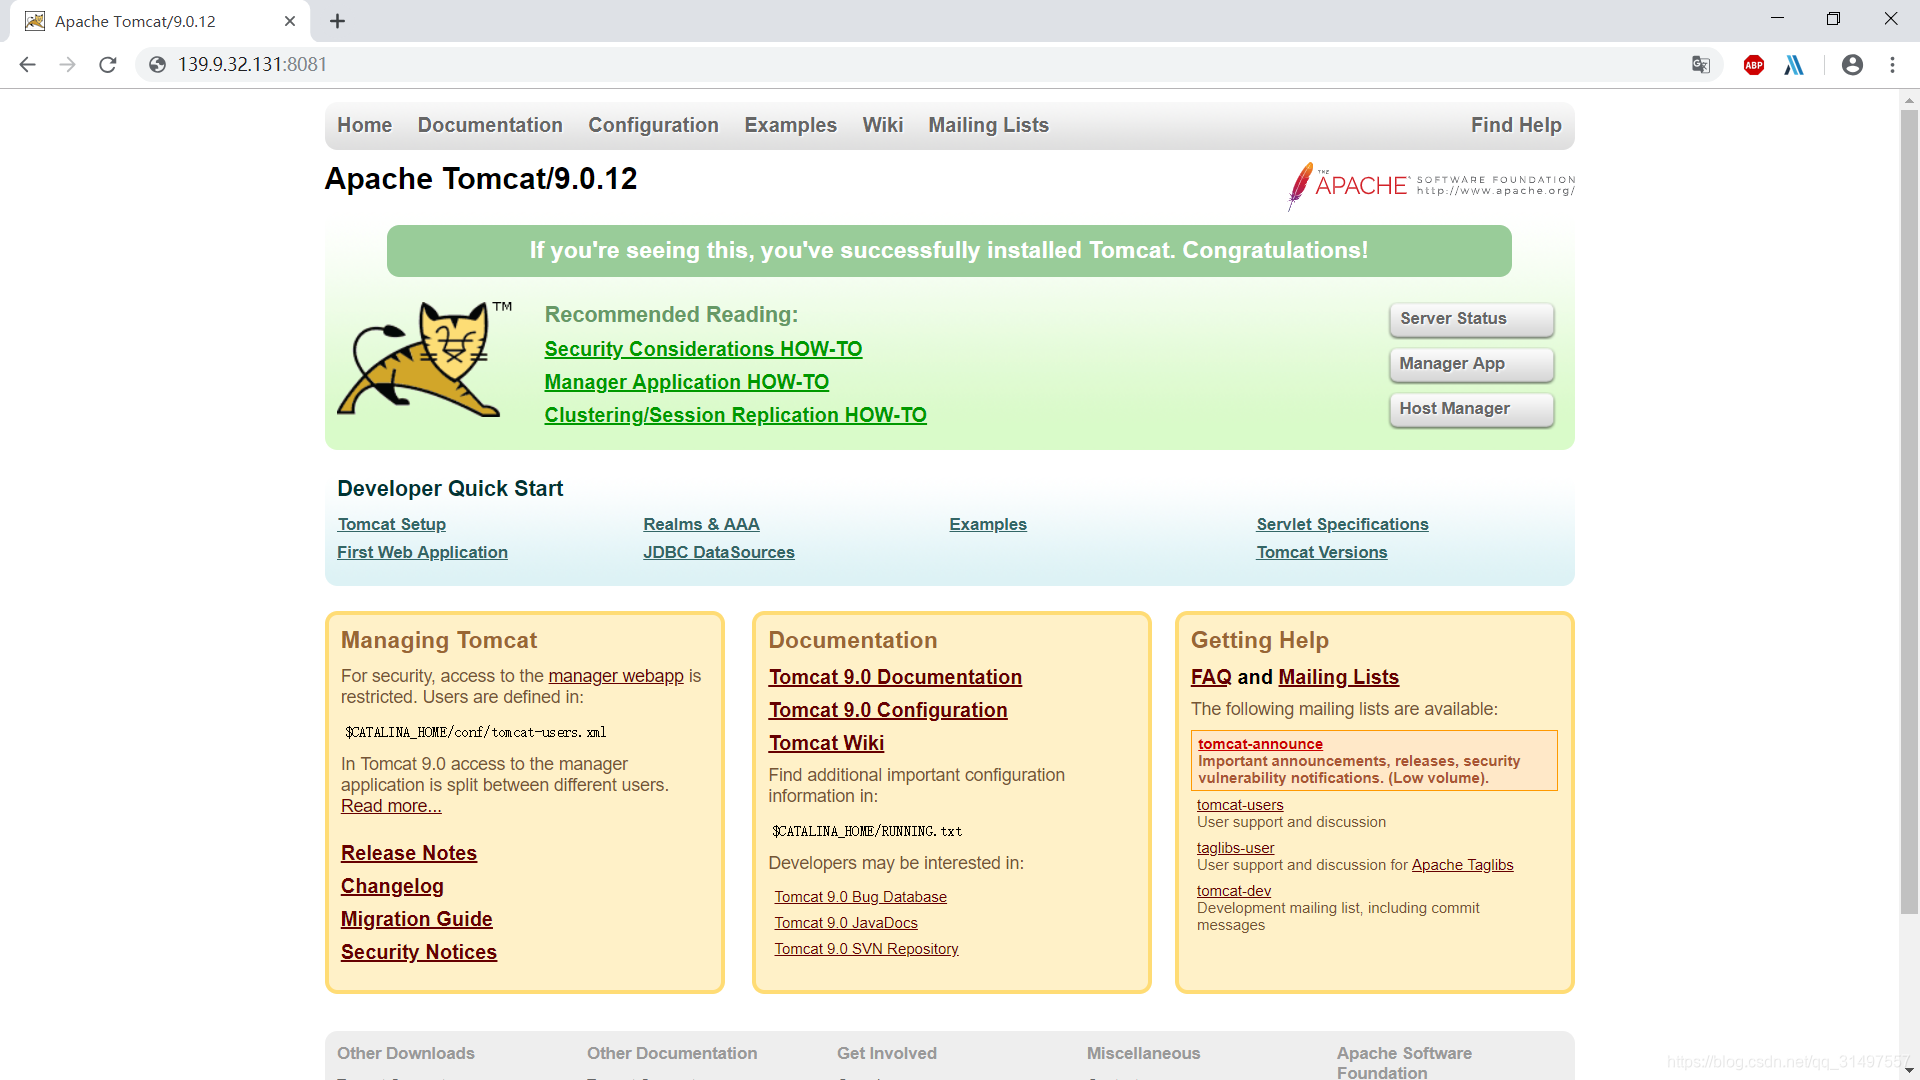Open Apache Taglibs link

click(1462, 865)
